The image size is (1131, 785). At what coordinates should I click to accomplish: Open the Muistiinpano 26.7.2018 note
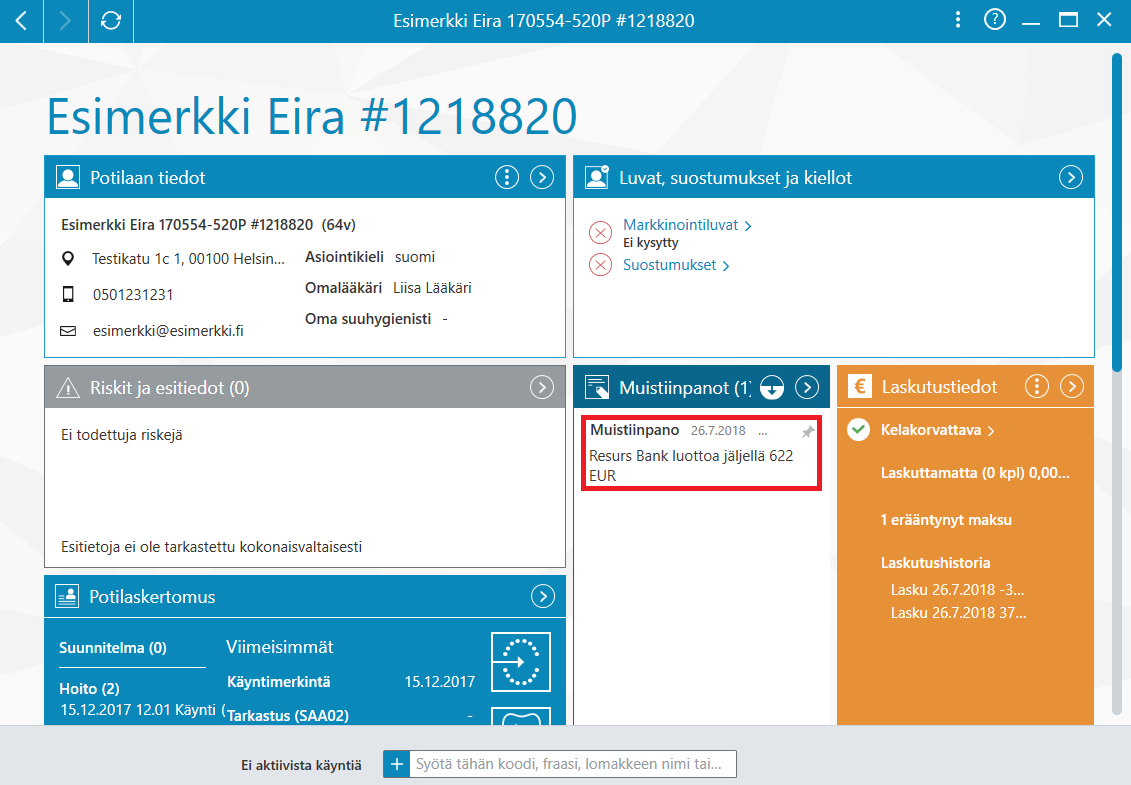pos(701,454)
